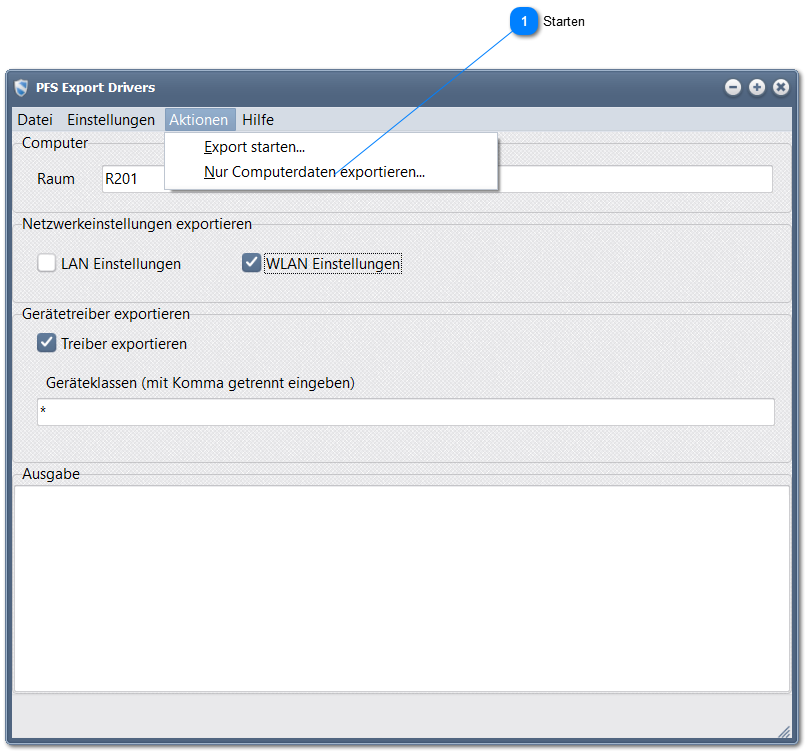This screenshot has height=754, width=808.
Task: Click the Starten annotation label
Action: click(564, 22)
